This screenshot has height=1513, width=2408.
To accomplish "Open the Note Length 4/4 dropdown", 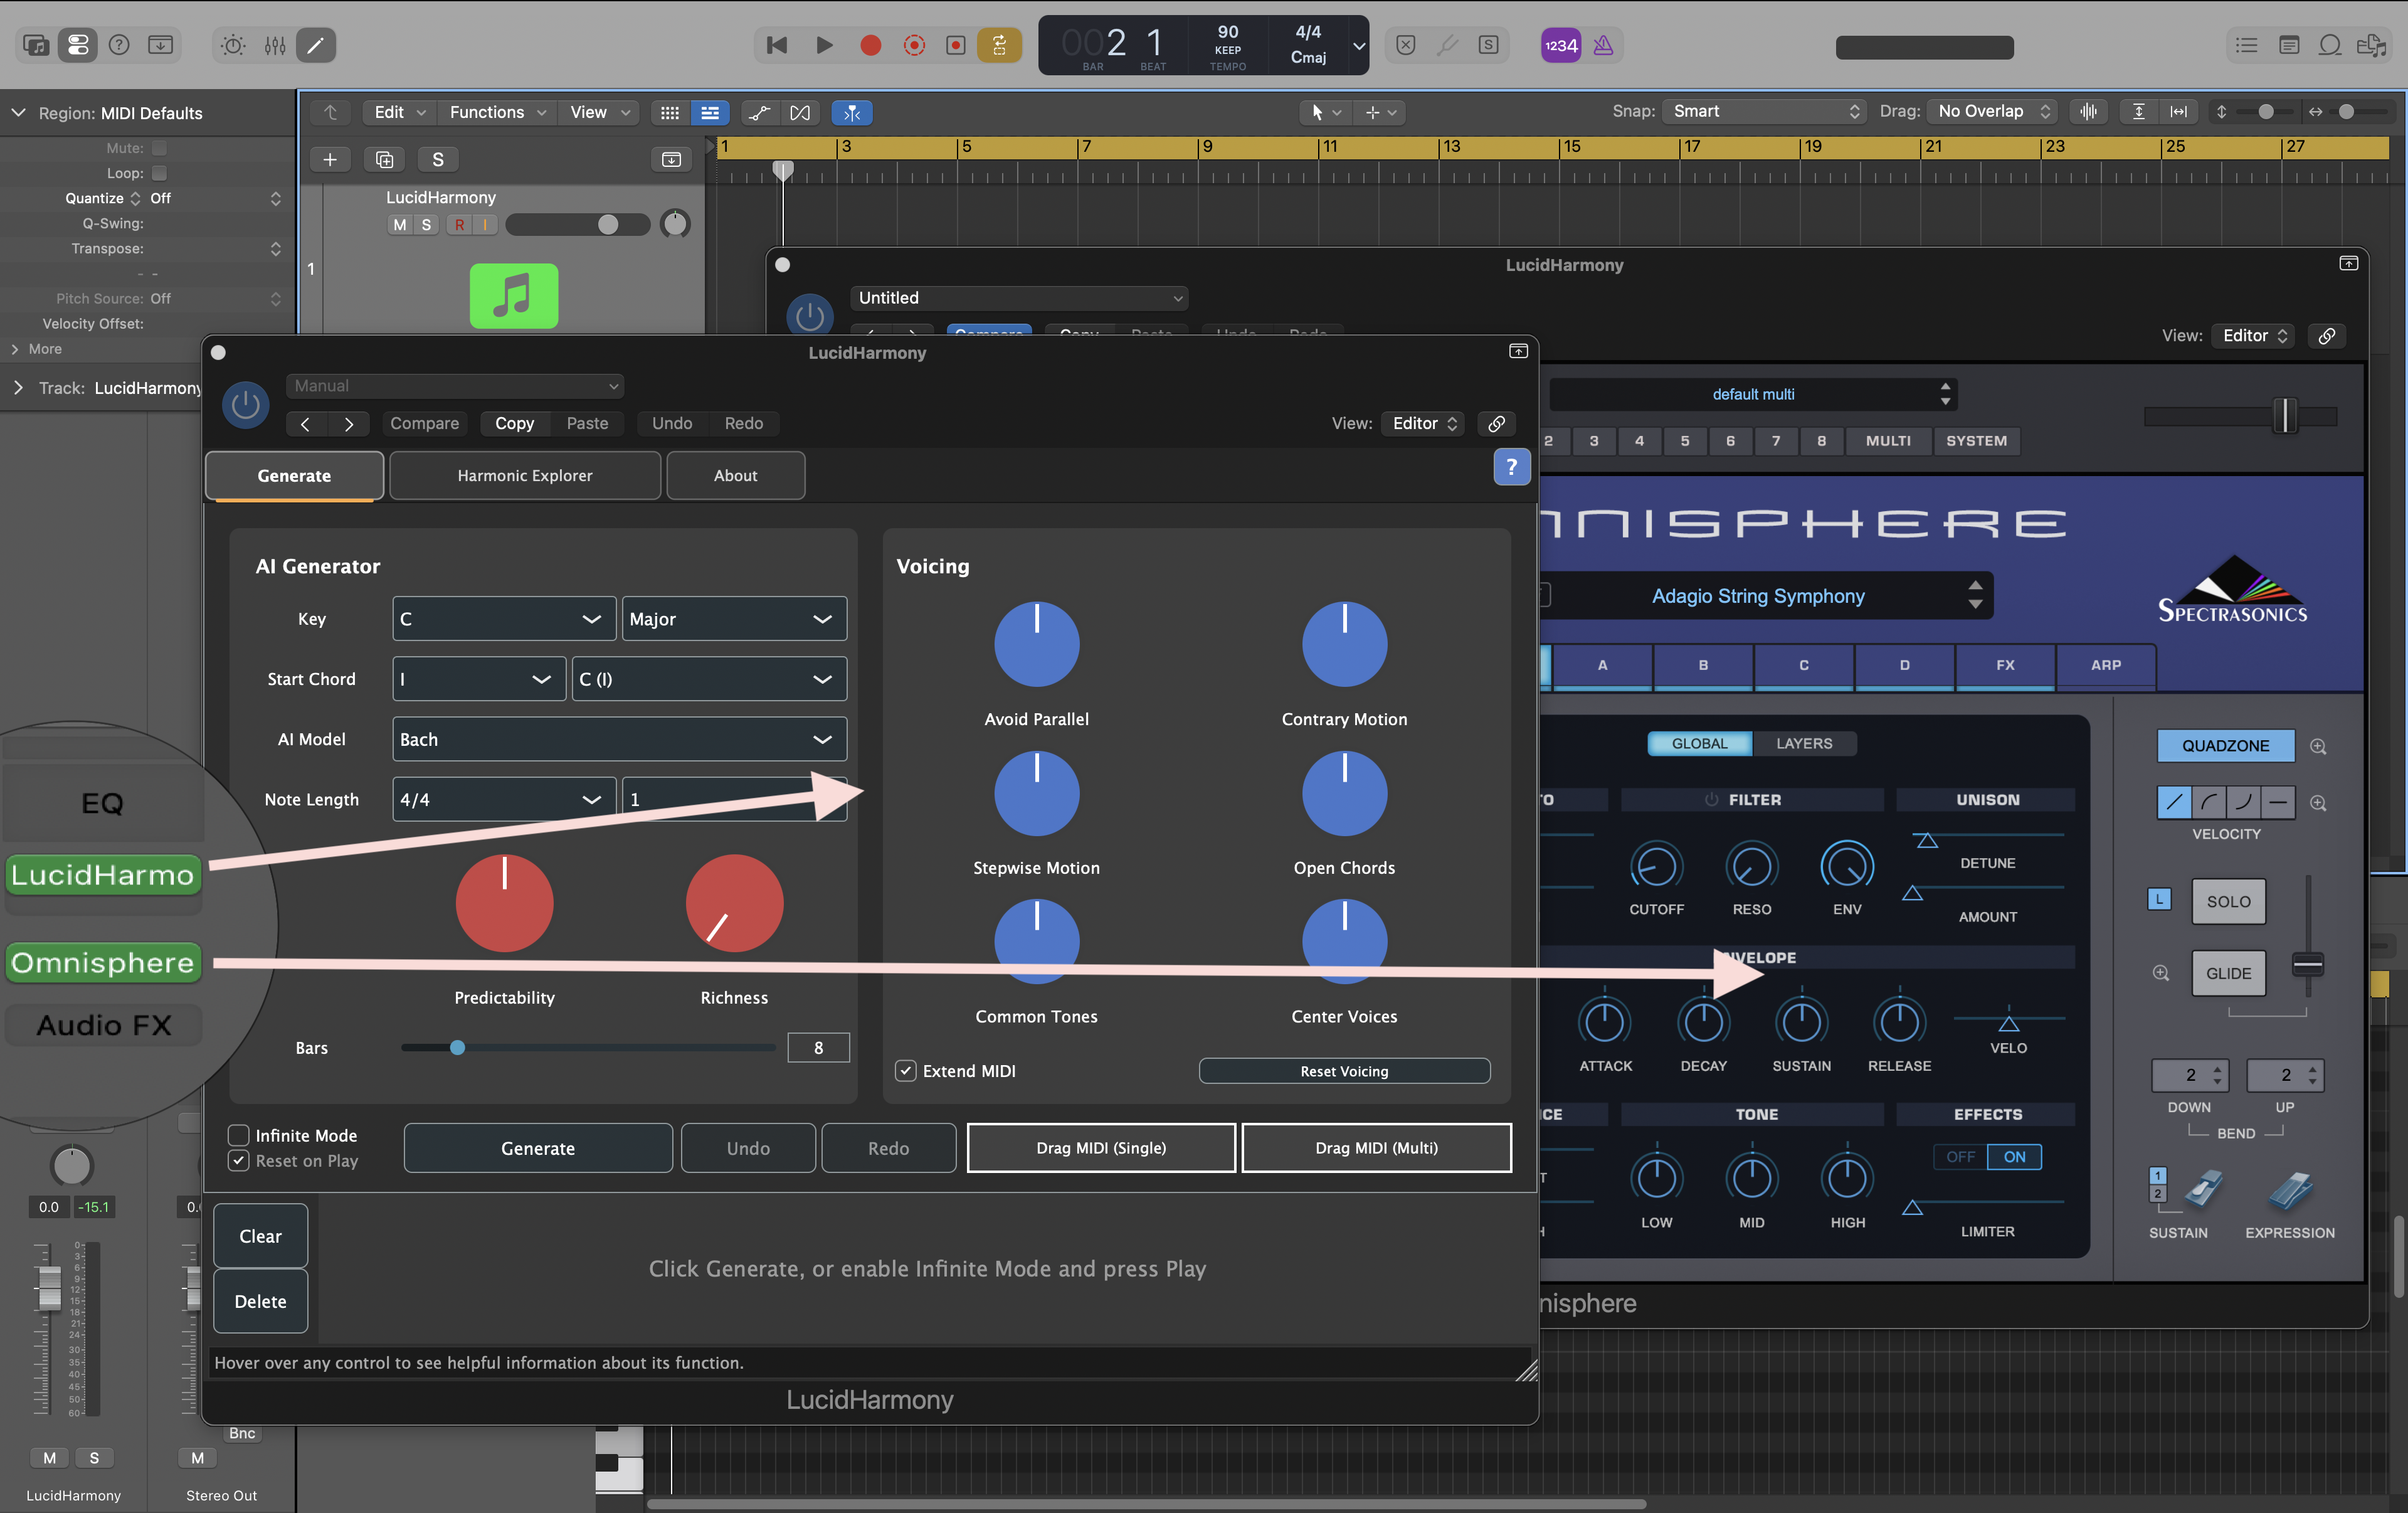I will (503, 799).
